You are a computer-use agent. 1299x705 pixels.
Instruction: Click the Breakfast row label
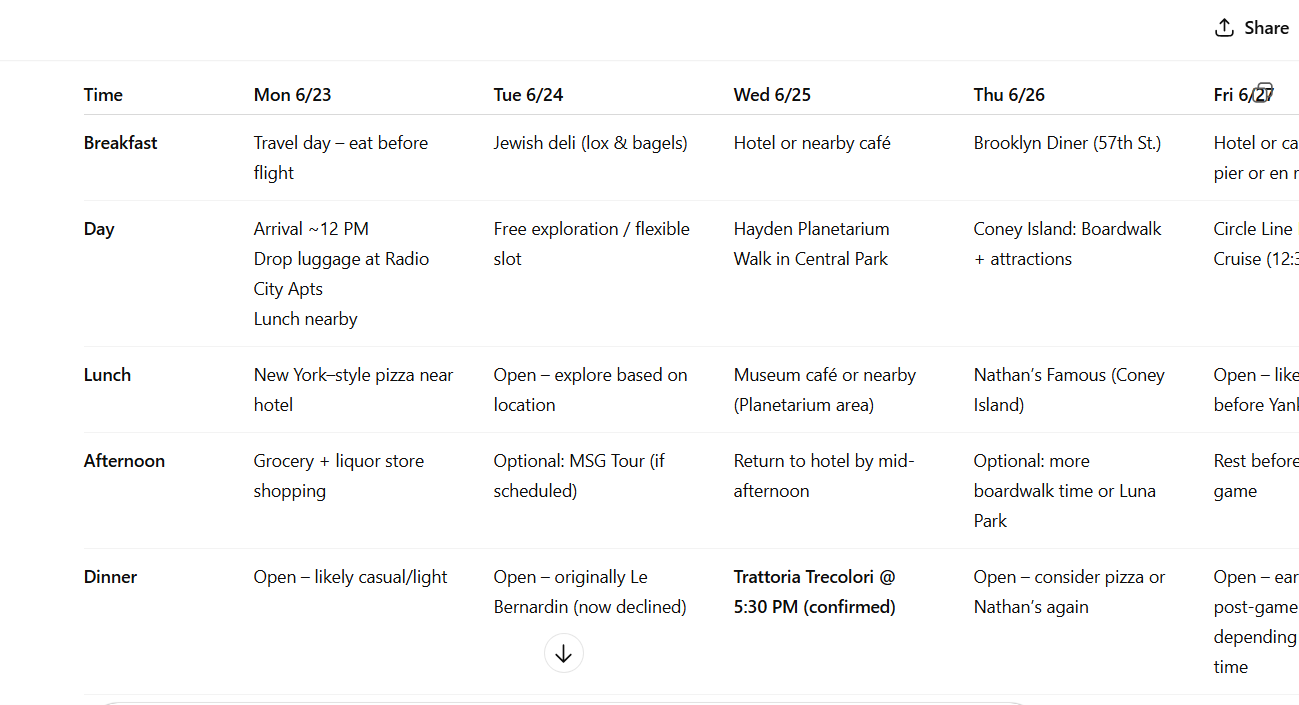tap(121, 143)
